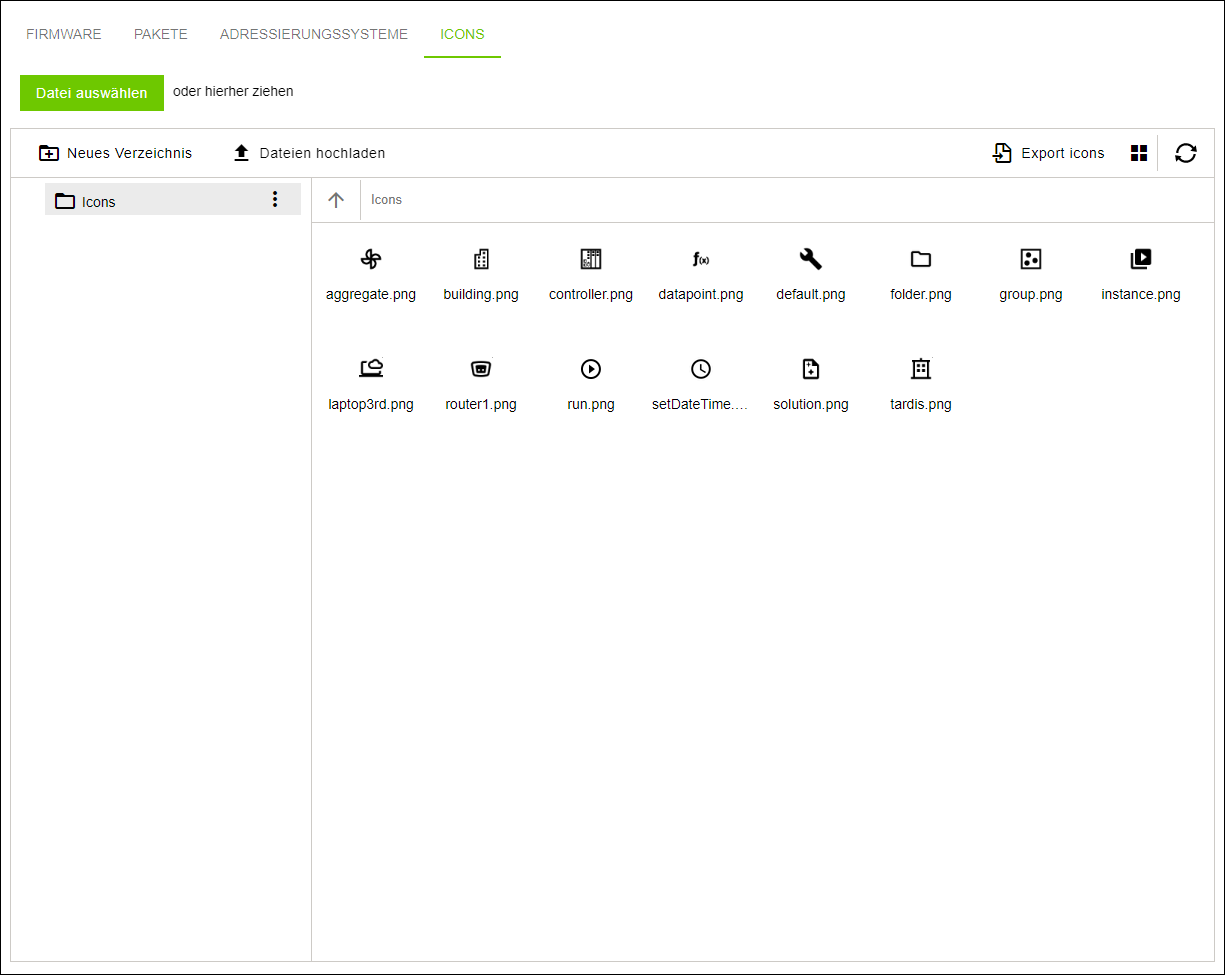Click the run.png file name
The image size is (1225, 975).
(x=591, y=404)
